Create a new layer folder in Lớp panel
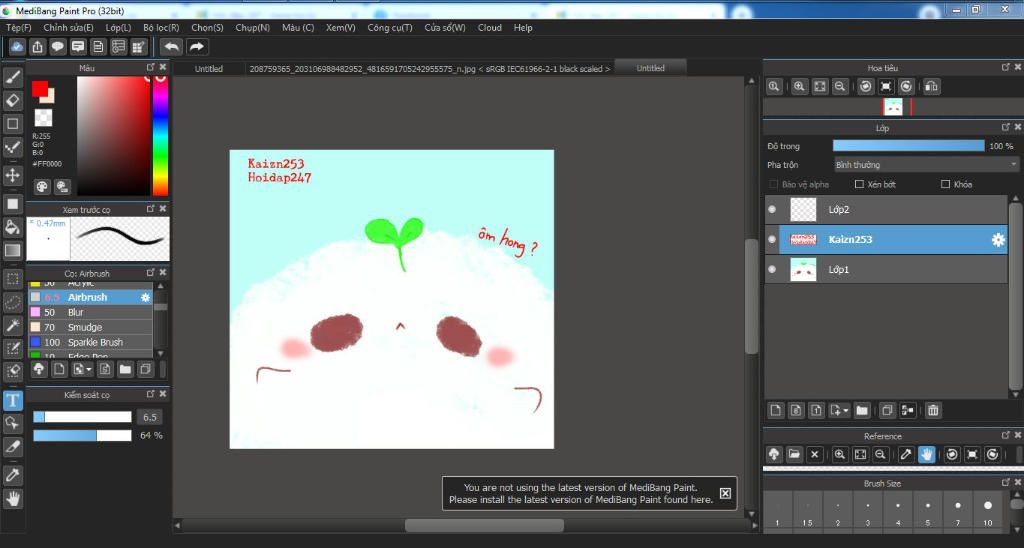This screenshot has height=548, width=1024. pyautogui.click(x=862, y=410)
